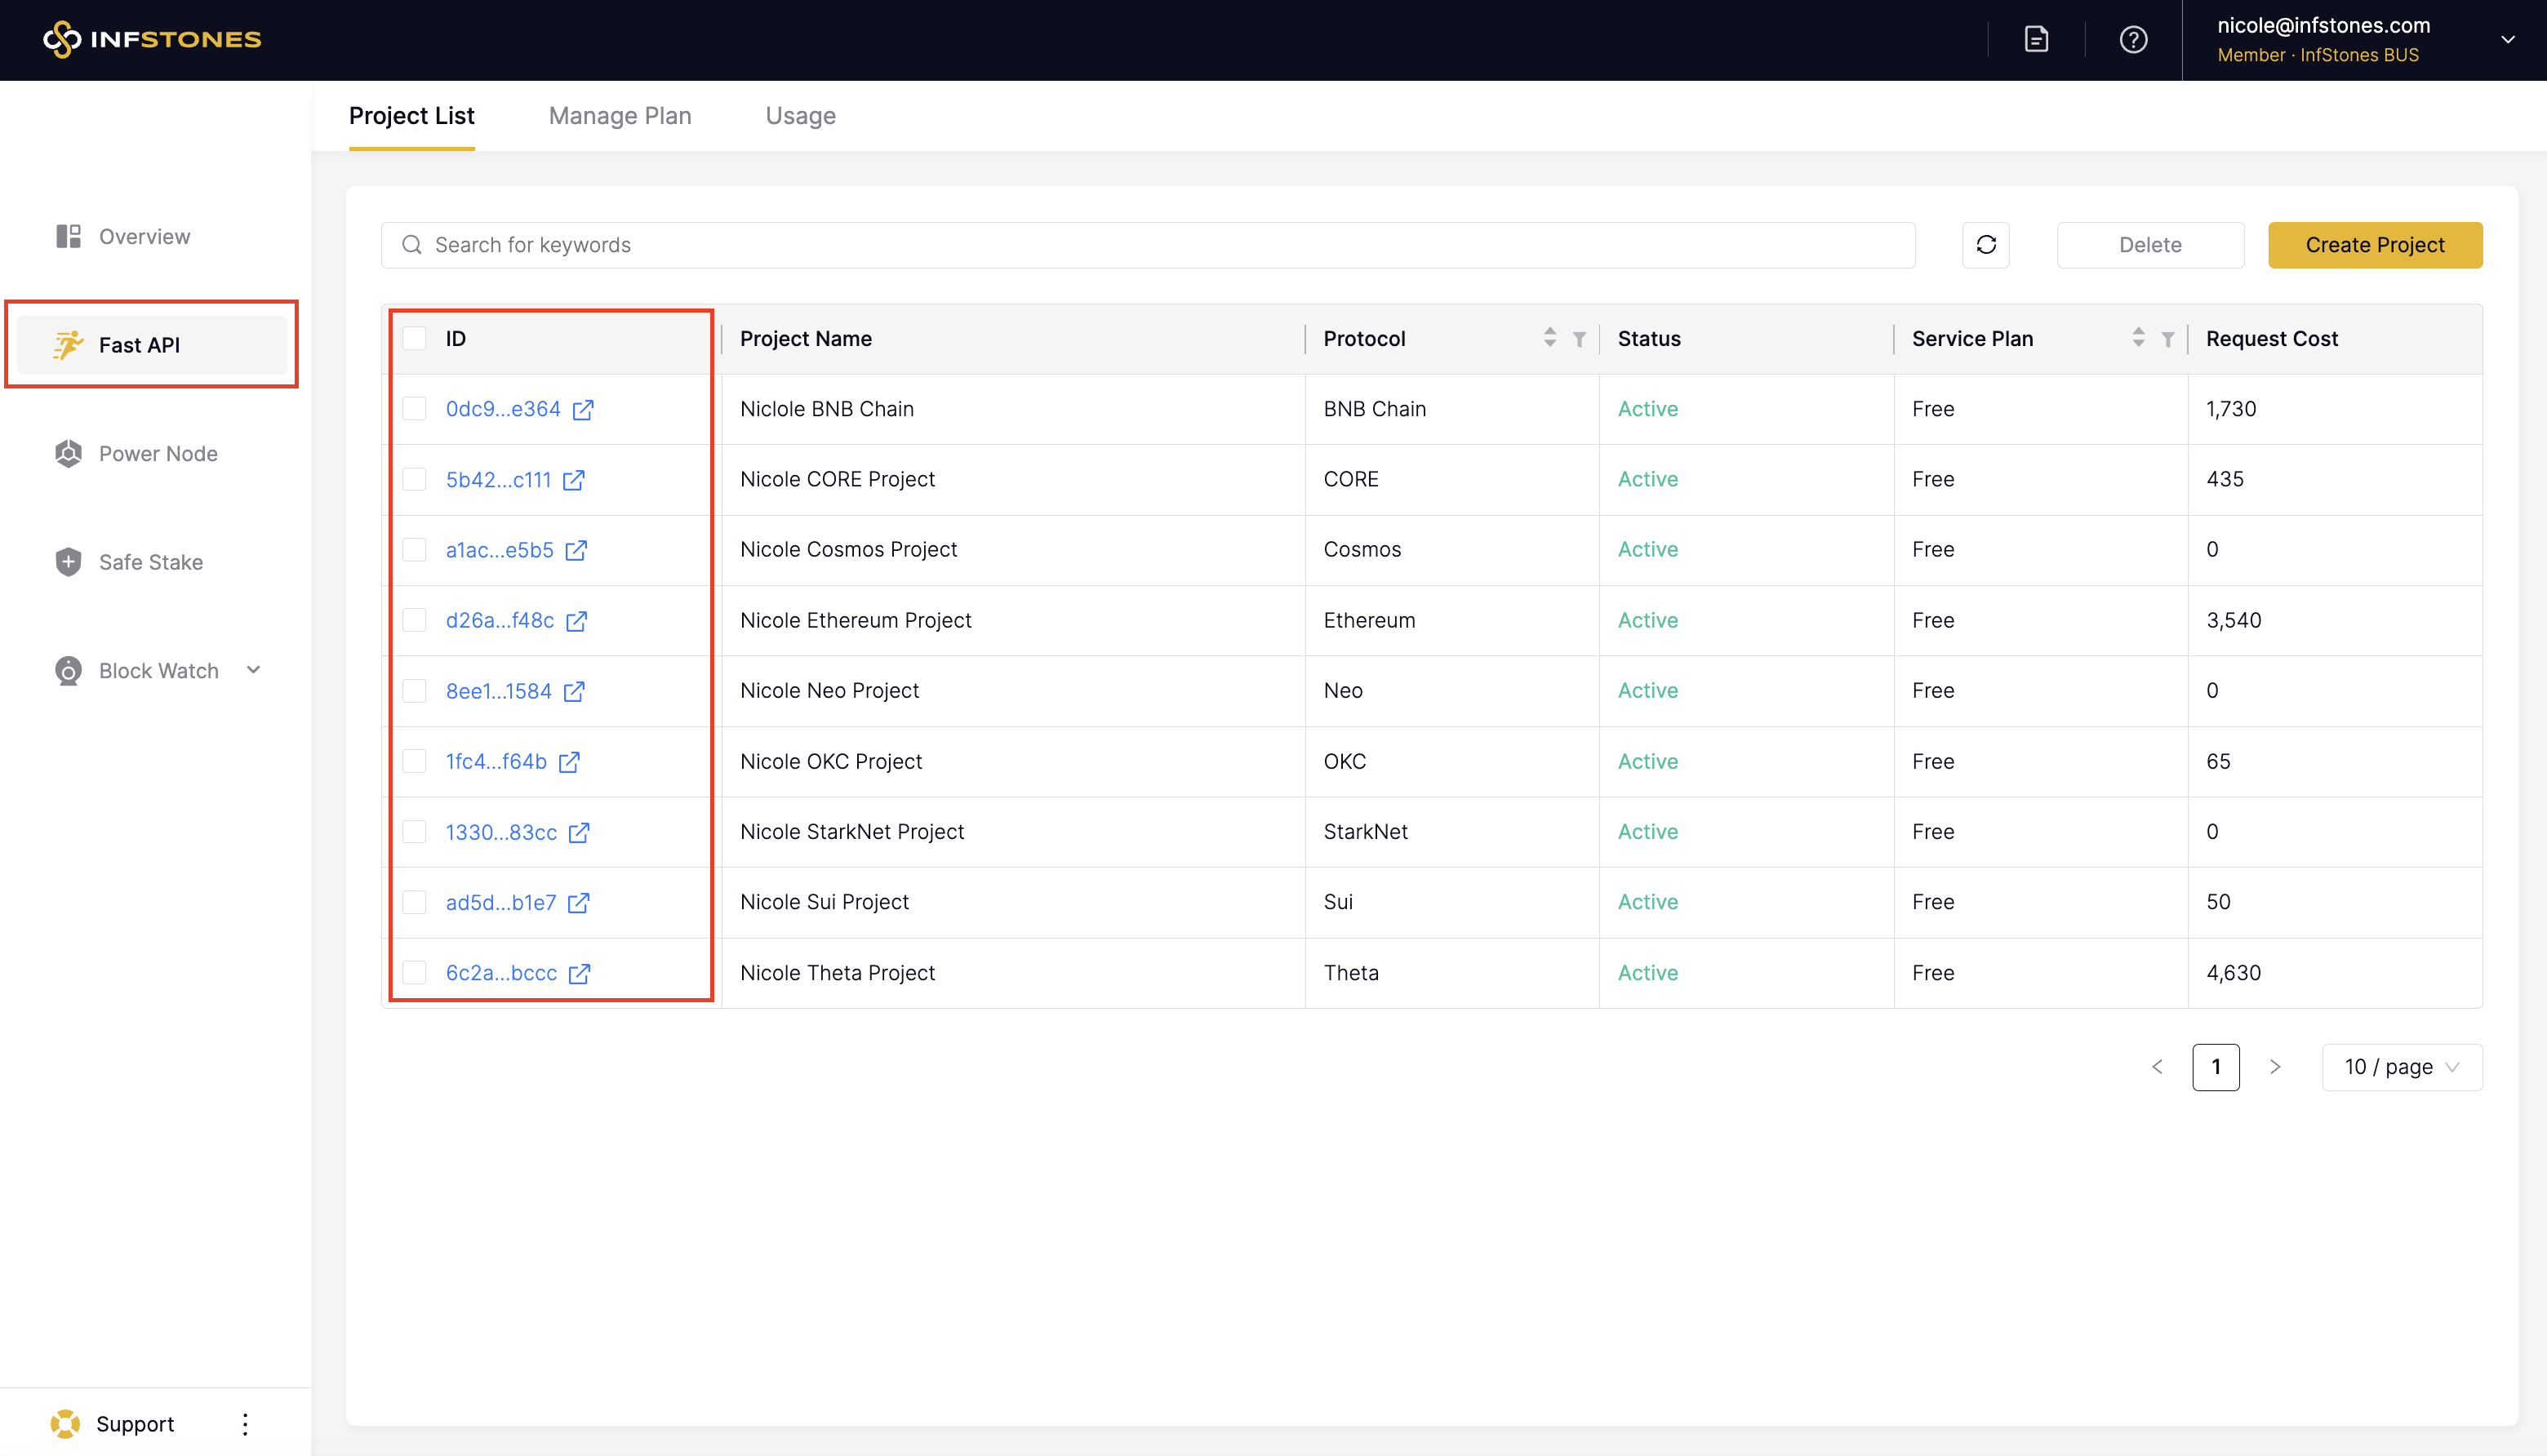
Task: Click the Service Plan filter icon
Action: (2167, 339)
